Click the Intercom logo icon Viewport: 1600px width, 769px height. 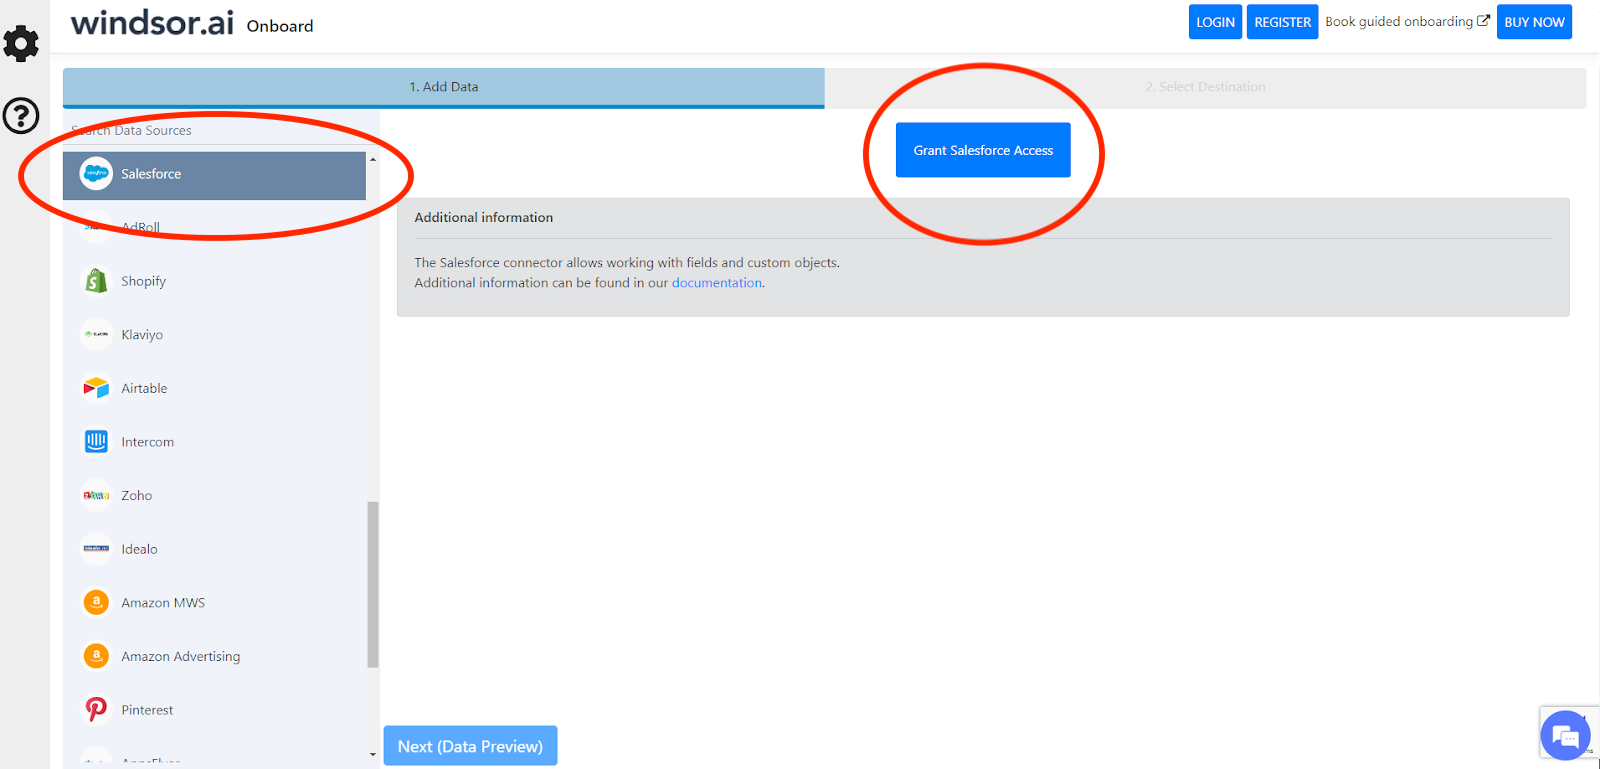pyautogui.click(x=96, y=441)
